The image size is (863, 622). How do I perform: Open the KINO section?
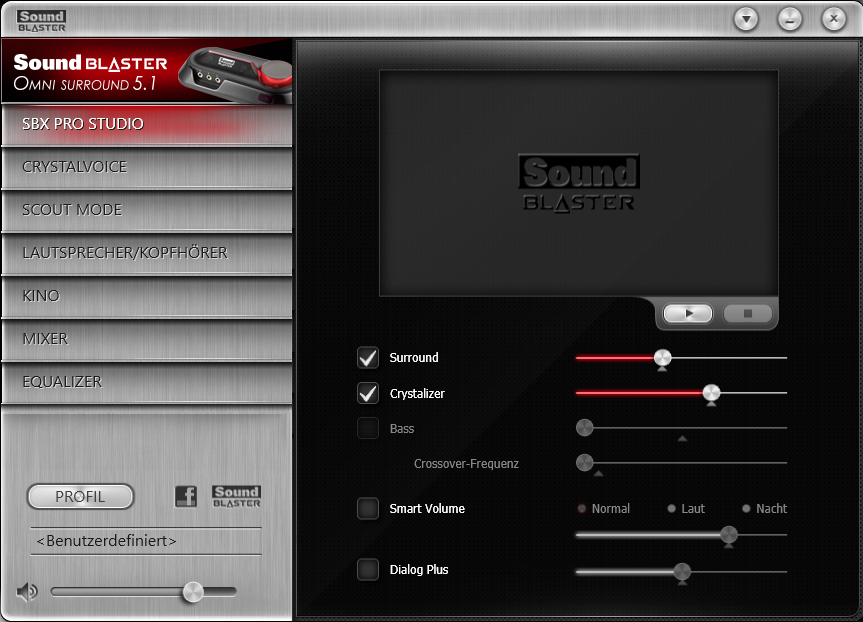point(147,296)
